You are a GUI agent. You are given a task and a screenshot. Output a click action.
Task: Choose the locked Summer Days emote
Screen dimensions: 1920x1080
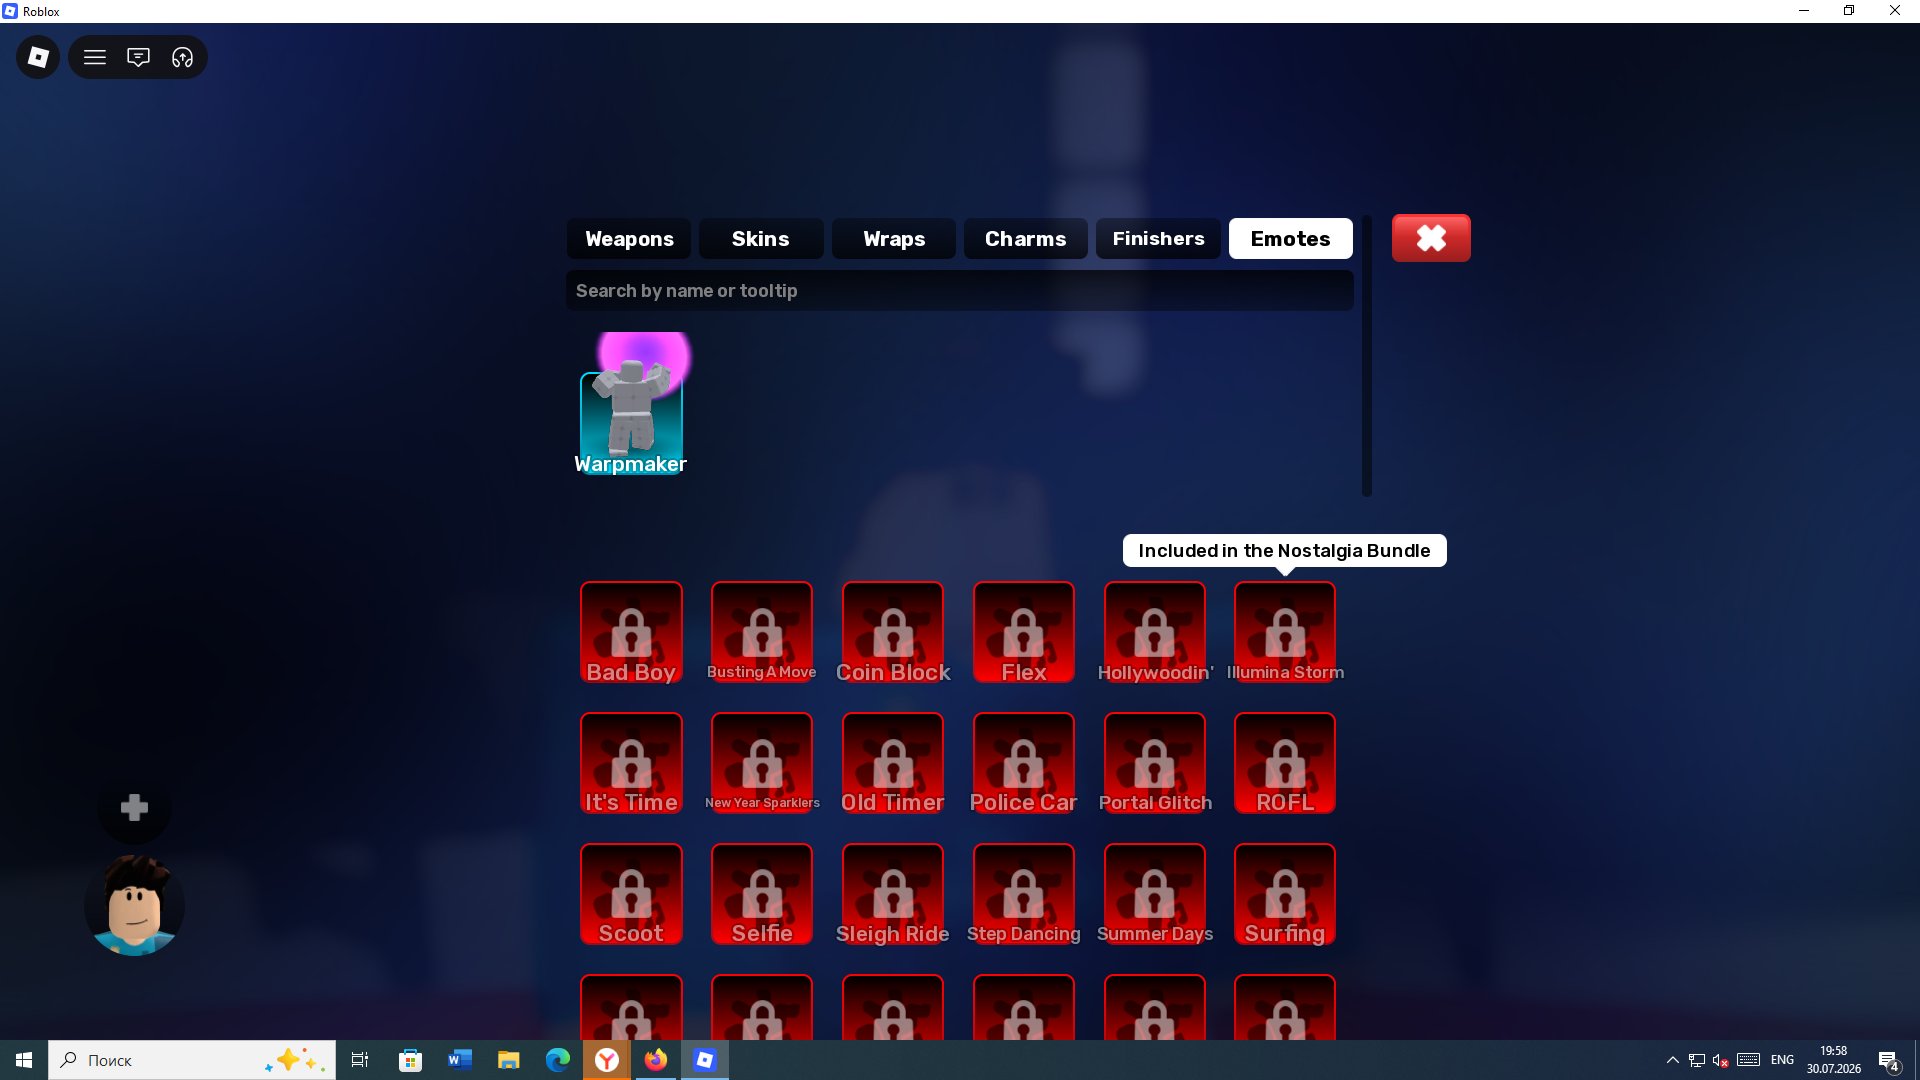coord(1155,894)
